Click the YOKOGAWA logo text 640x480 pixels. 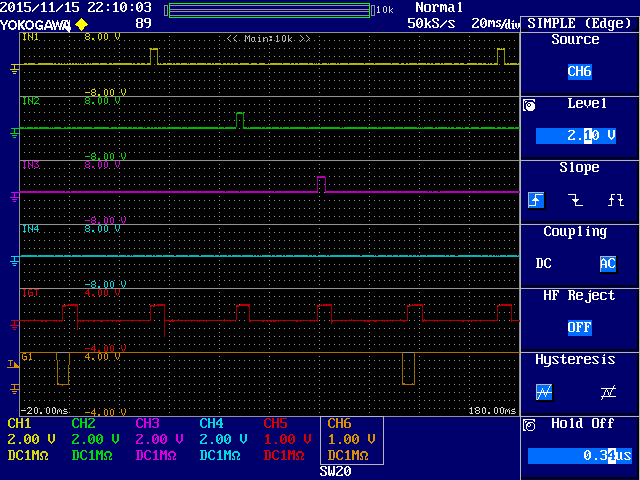point(35,25)
